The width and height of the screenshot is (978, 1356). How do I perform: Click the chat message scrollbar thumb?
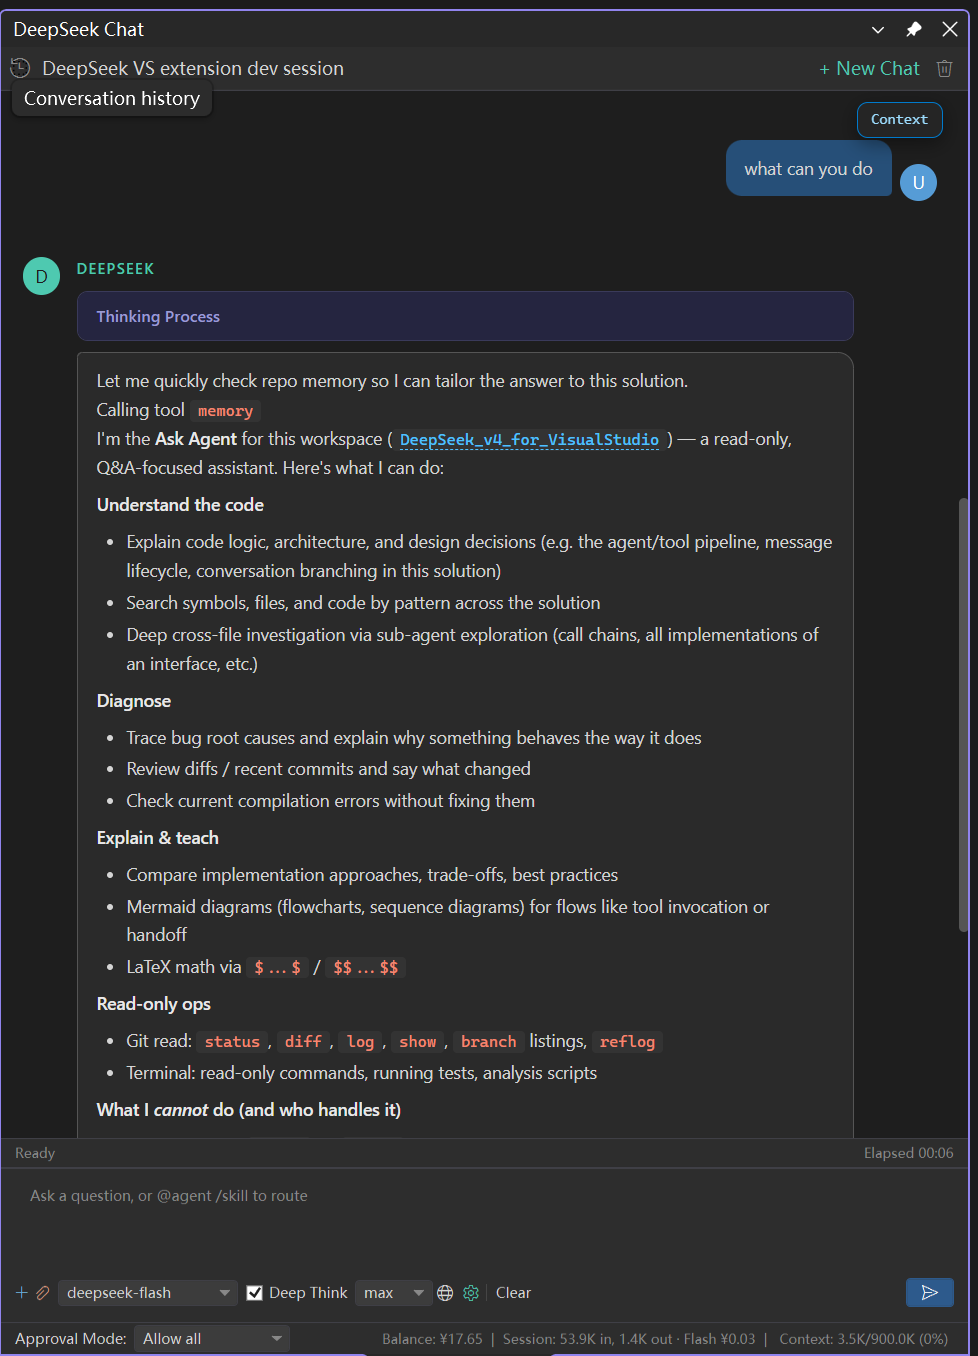963,715
